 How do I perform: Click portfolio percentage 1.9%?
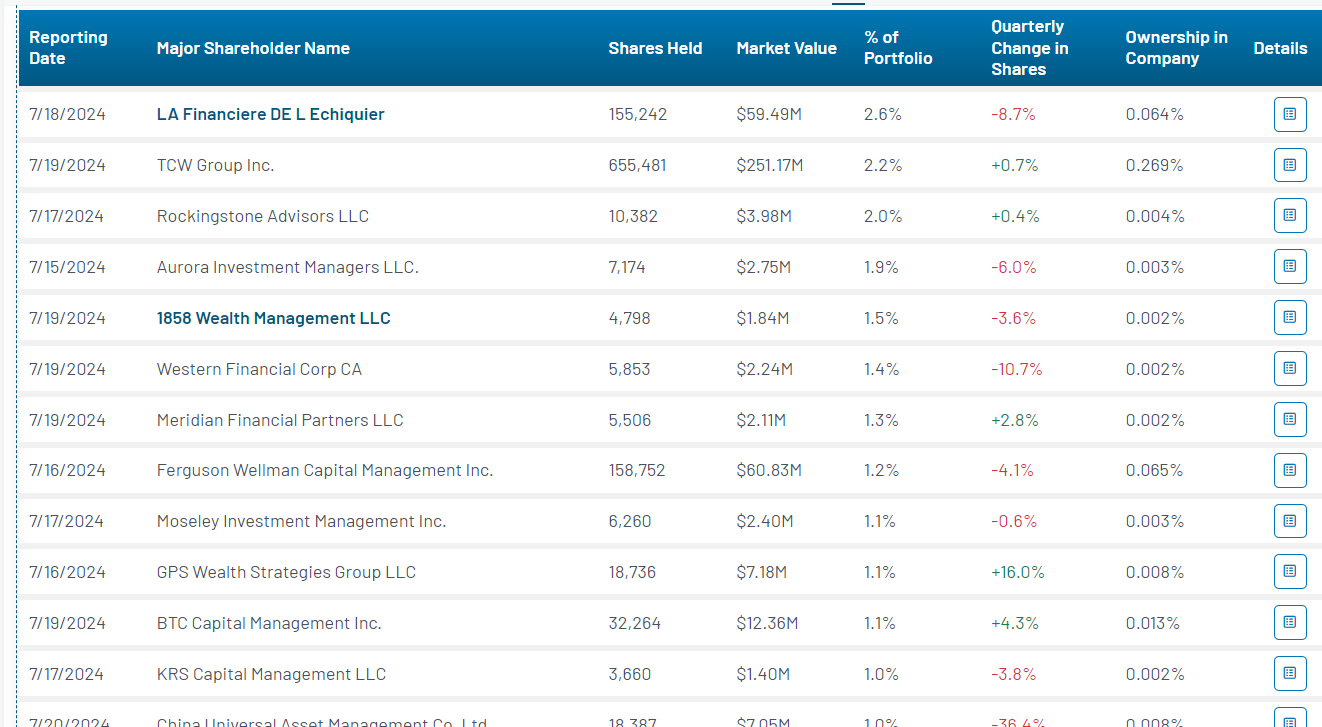tap(881, 267)
